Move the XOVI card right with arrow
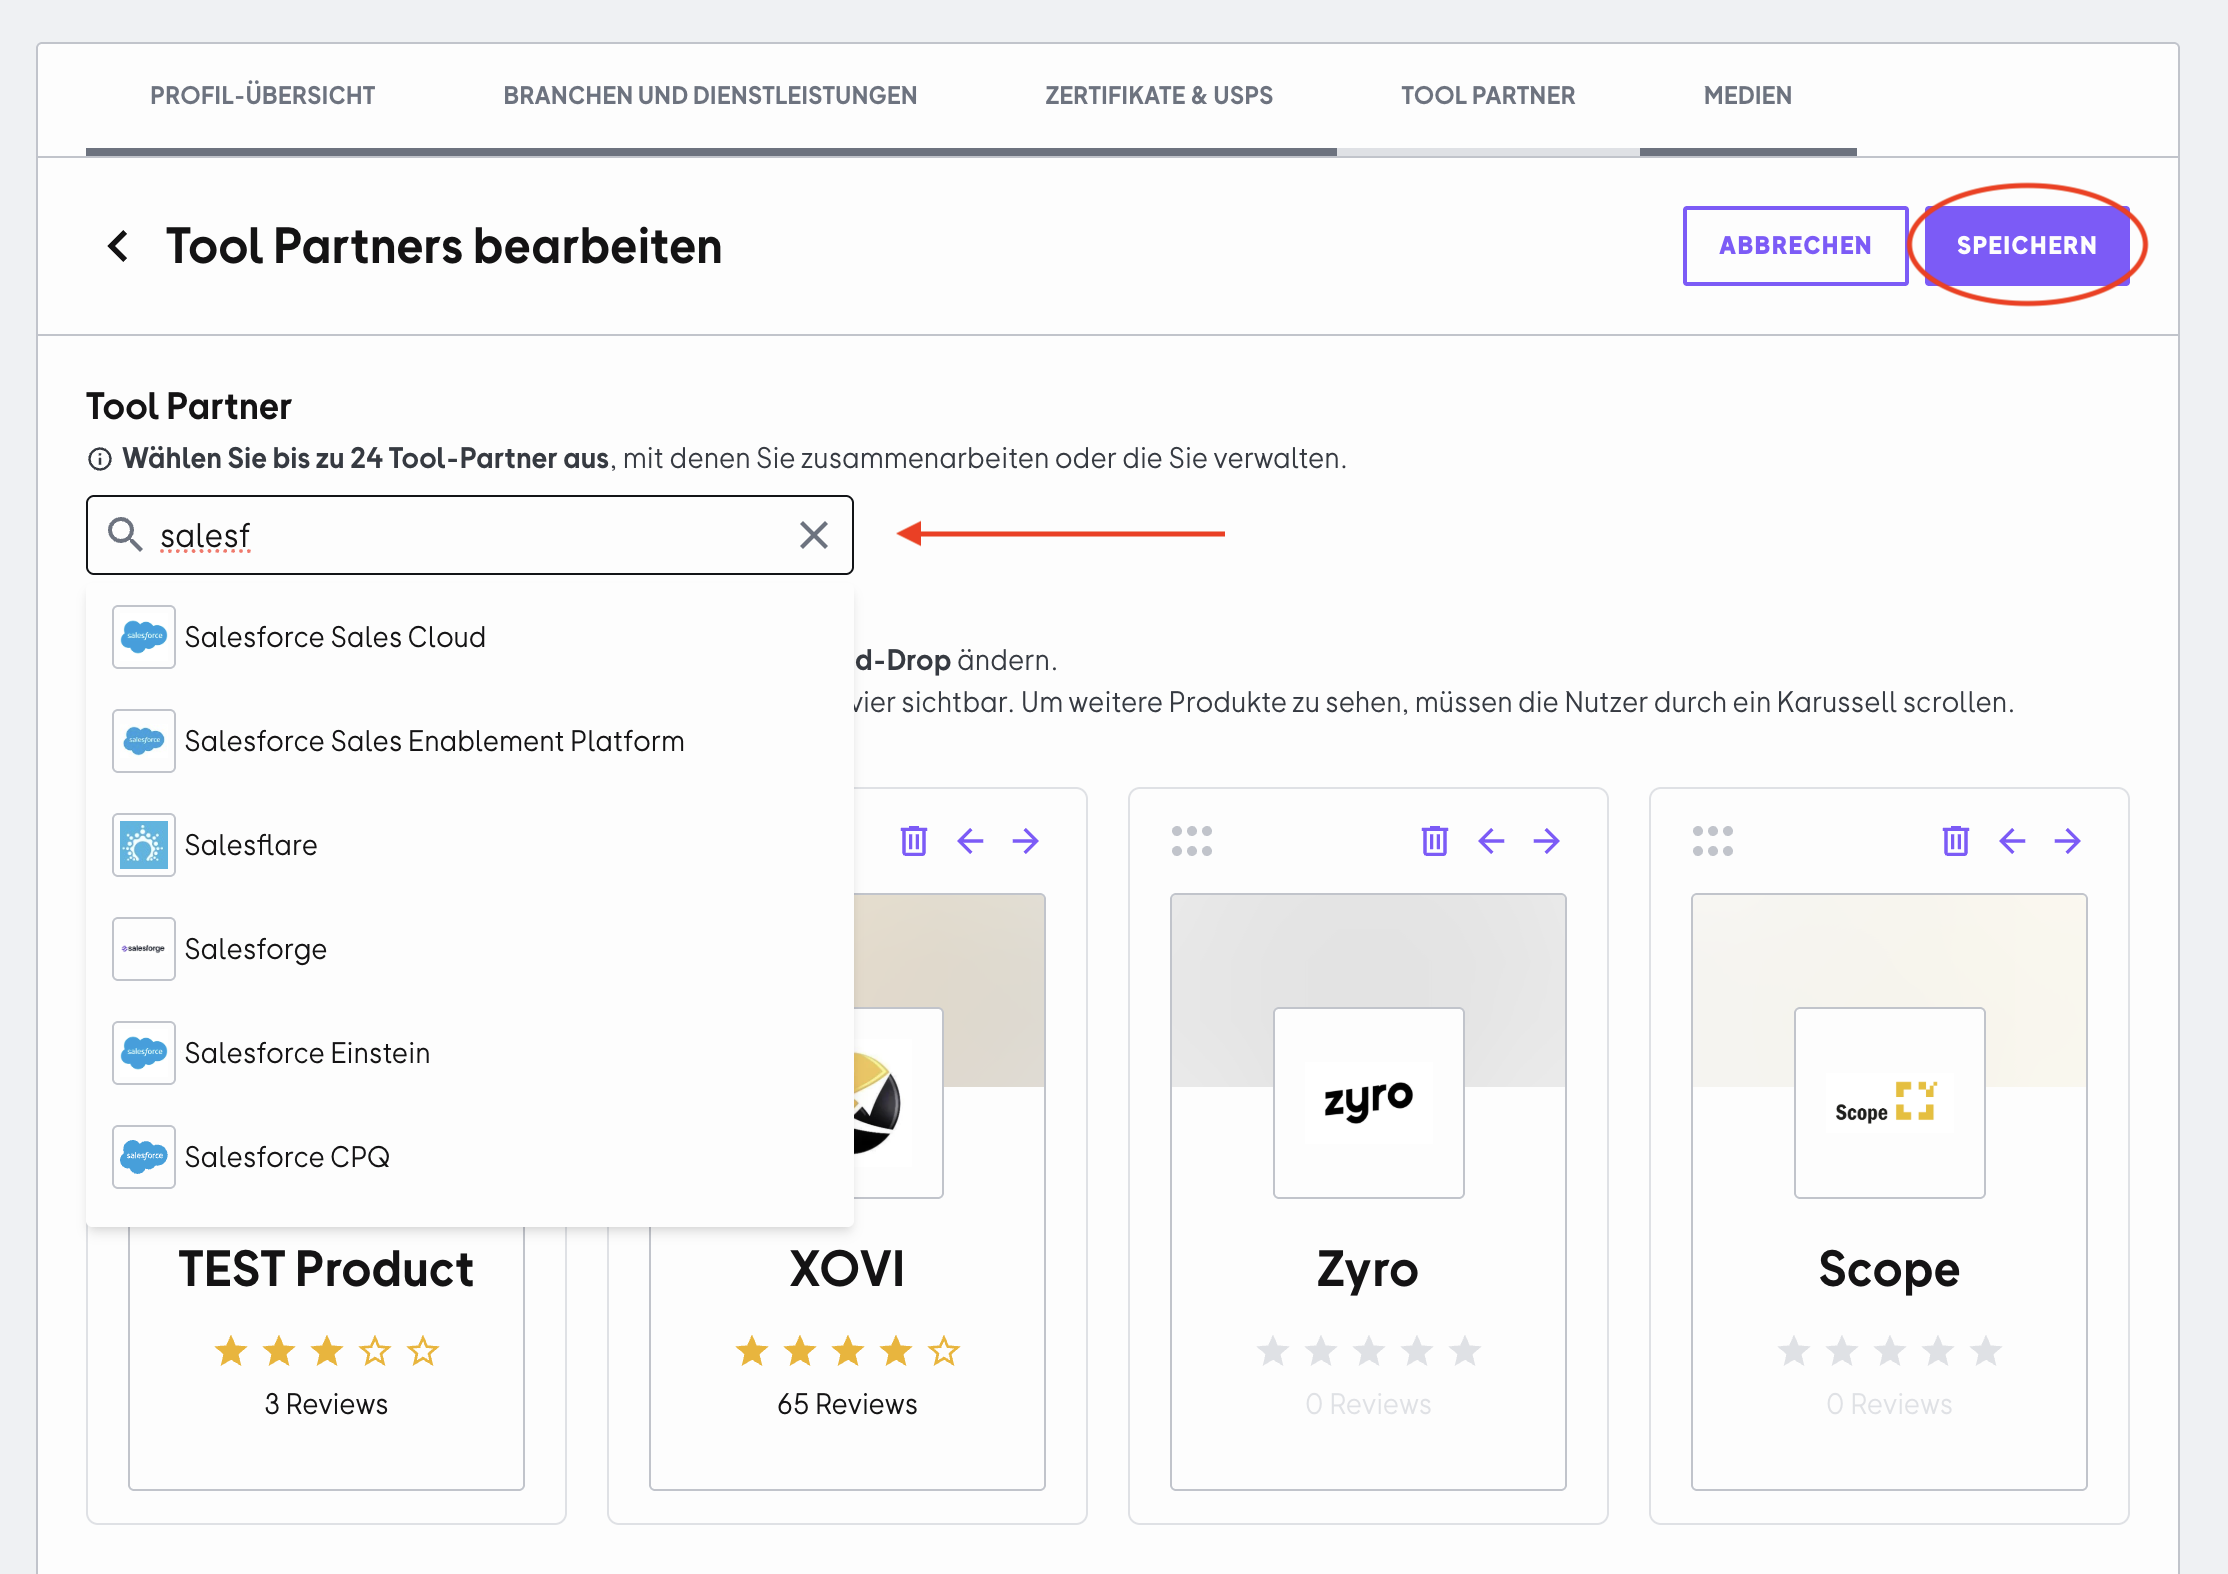The image size is (2228, 1574). pyautogui.click(x=1025, y=841)
